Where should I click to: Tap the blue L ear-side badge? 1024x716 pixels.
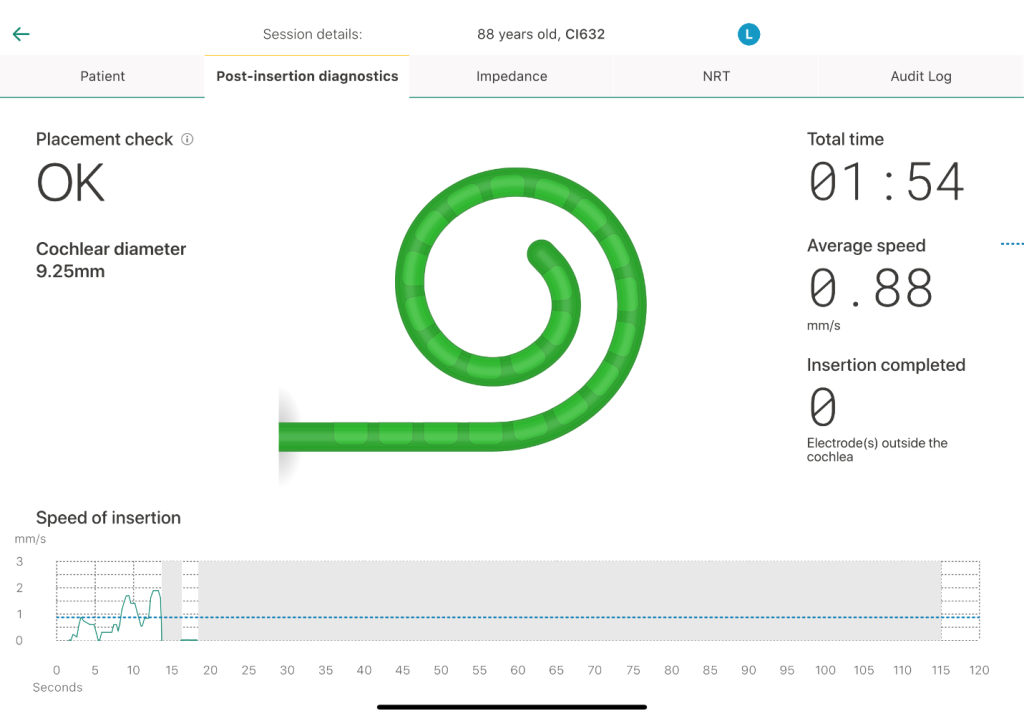748,35
